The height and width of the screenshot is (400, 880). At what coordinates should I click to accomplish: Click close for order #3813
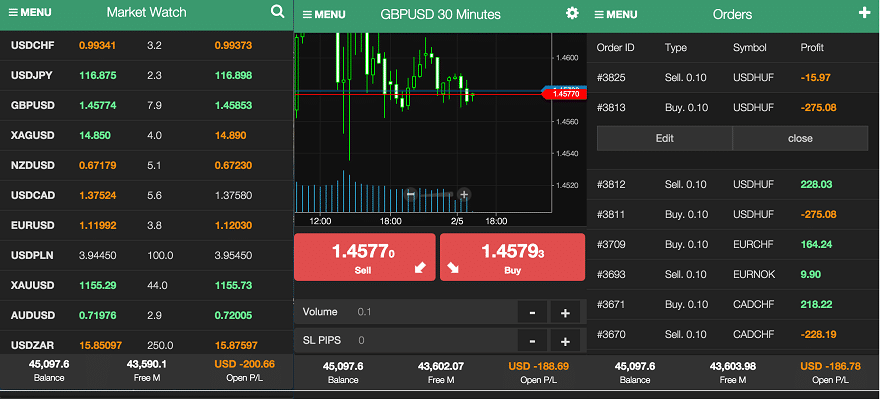point(800,138)
